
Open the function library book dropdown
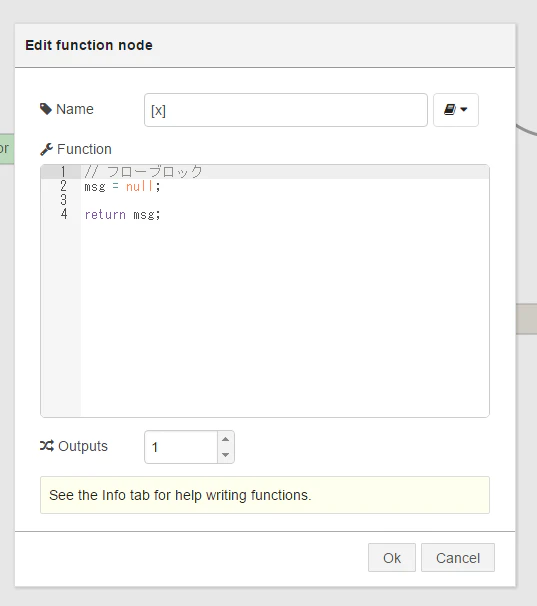(x=455, y=110)
